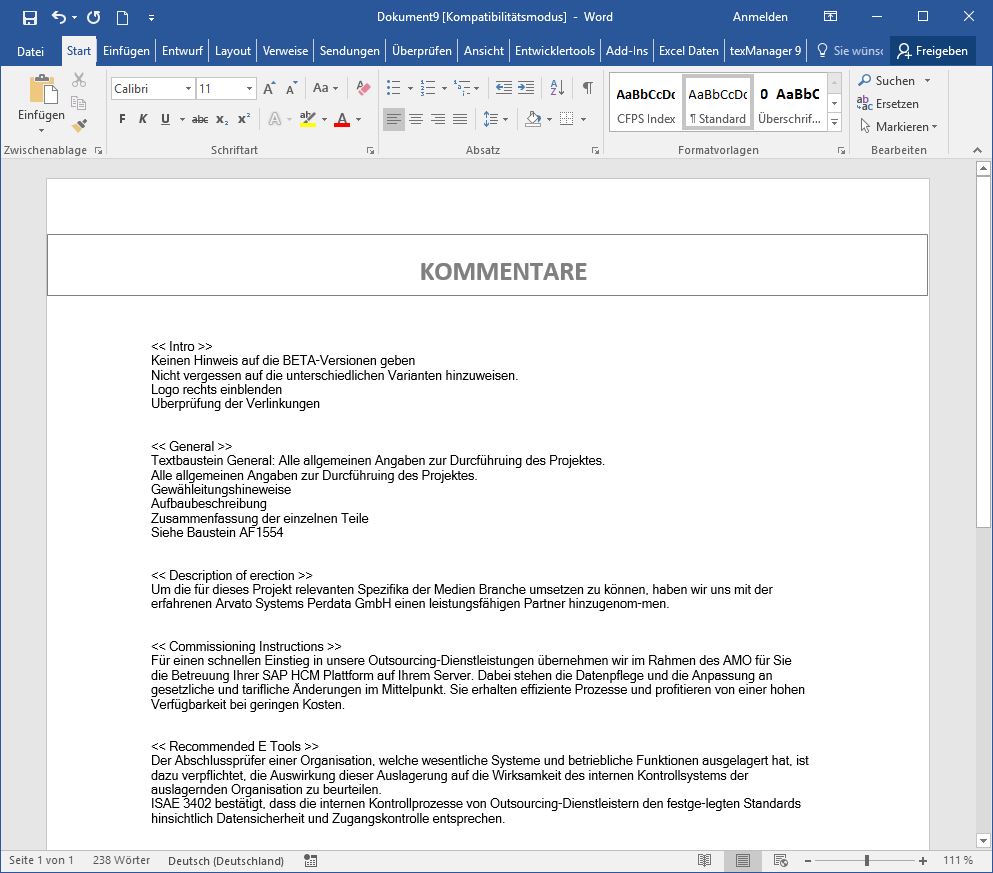Toggle italic formatting (K)
The image size is (993, 873).
[143, 119]
